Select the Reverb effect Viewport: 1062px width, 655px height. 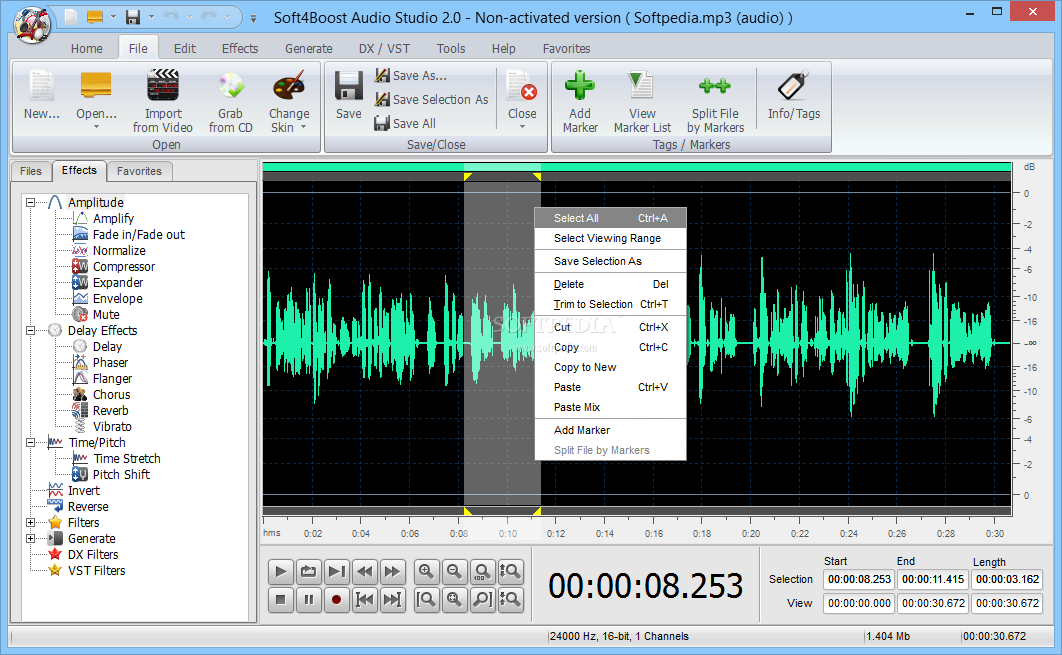tap(110, 410)
